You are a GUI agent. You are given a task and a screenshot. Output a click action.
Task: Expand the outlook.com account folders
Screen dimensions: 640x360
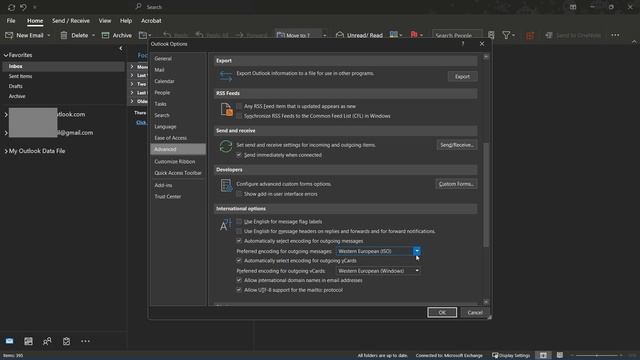[x=6, y=115]
